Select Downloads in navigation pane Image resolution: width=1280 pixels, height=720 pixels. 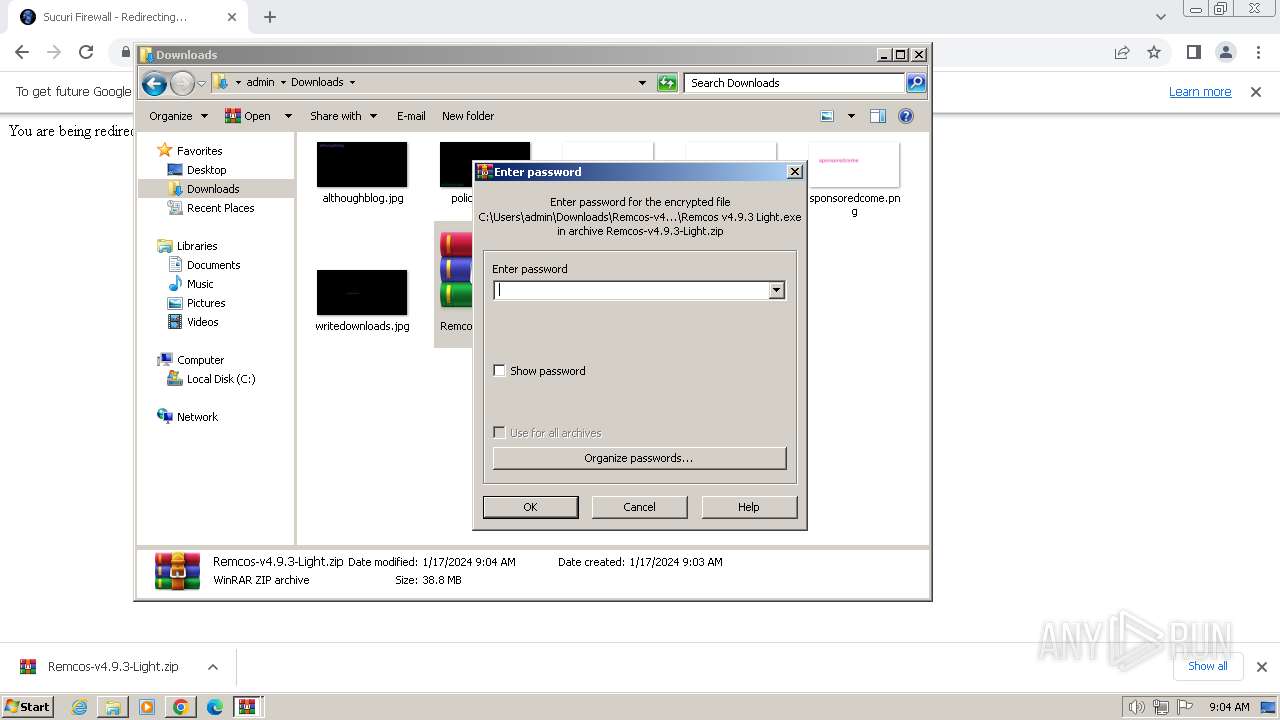212,189
